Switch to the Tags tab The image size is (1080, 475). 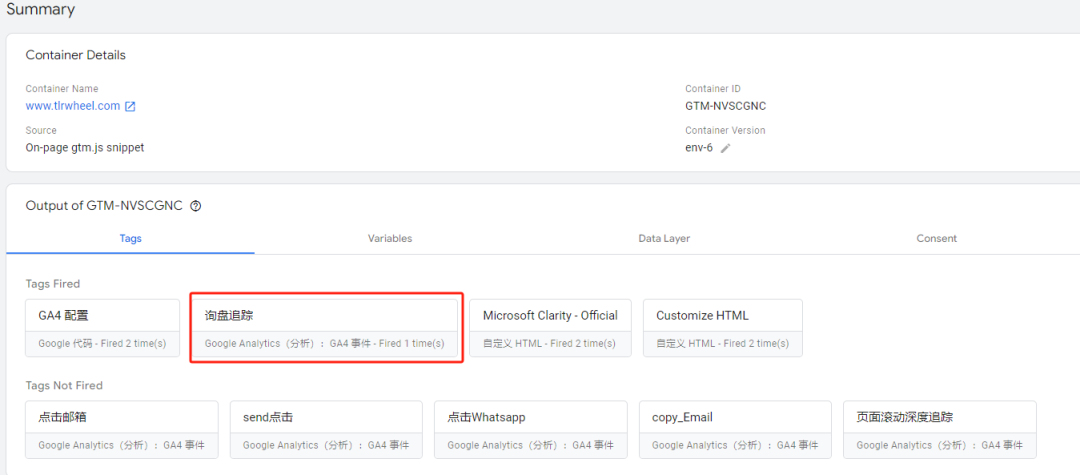pos(130,238)
